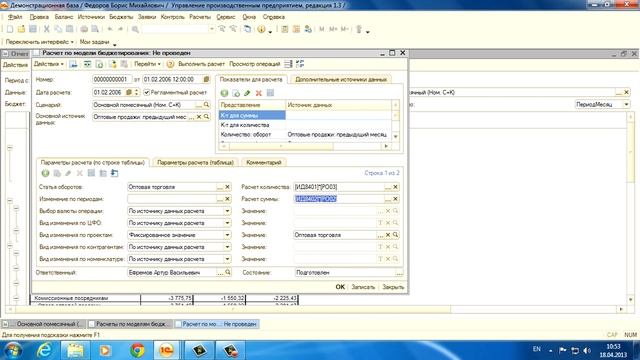Image resolution: width=640 pixels, height=360 pixels.
Task: Click the Print icon in main toolbar
Action: (x=84, y=29)
